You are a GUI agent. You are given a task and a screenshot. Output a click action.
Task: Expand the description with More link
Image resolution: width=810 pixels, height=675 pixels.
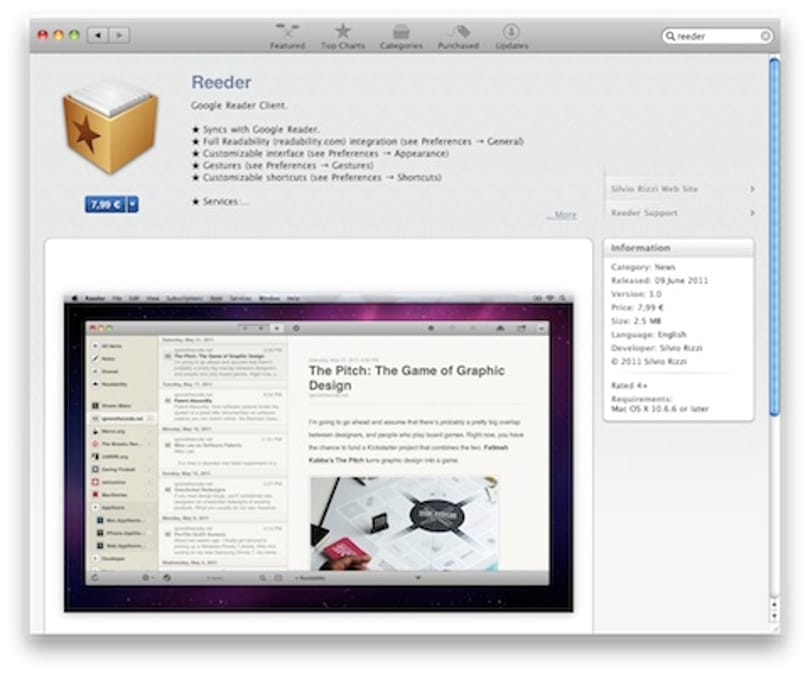click(563, 215)
